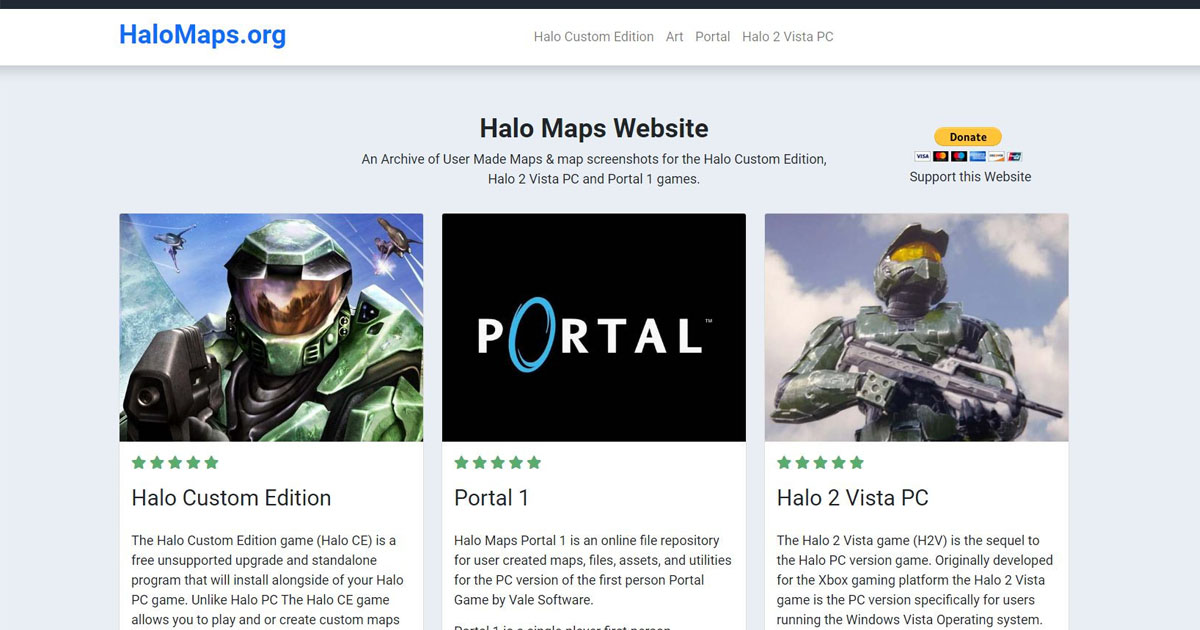Screen dimensions: 1200x630
Task: Click the Portal logo image
Action: click(593, 326)
